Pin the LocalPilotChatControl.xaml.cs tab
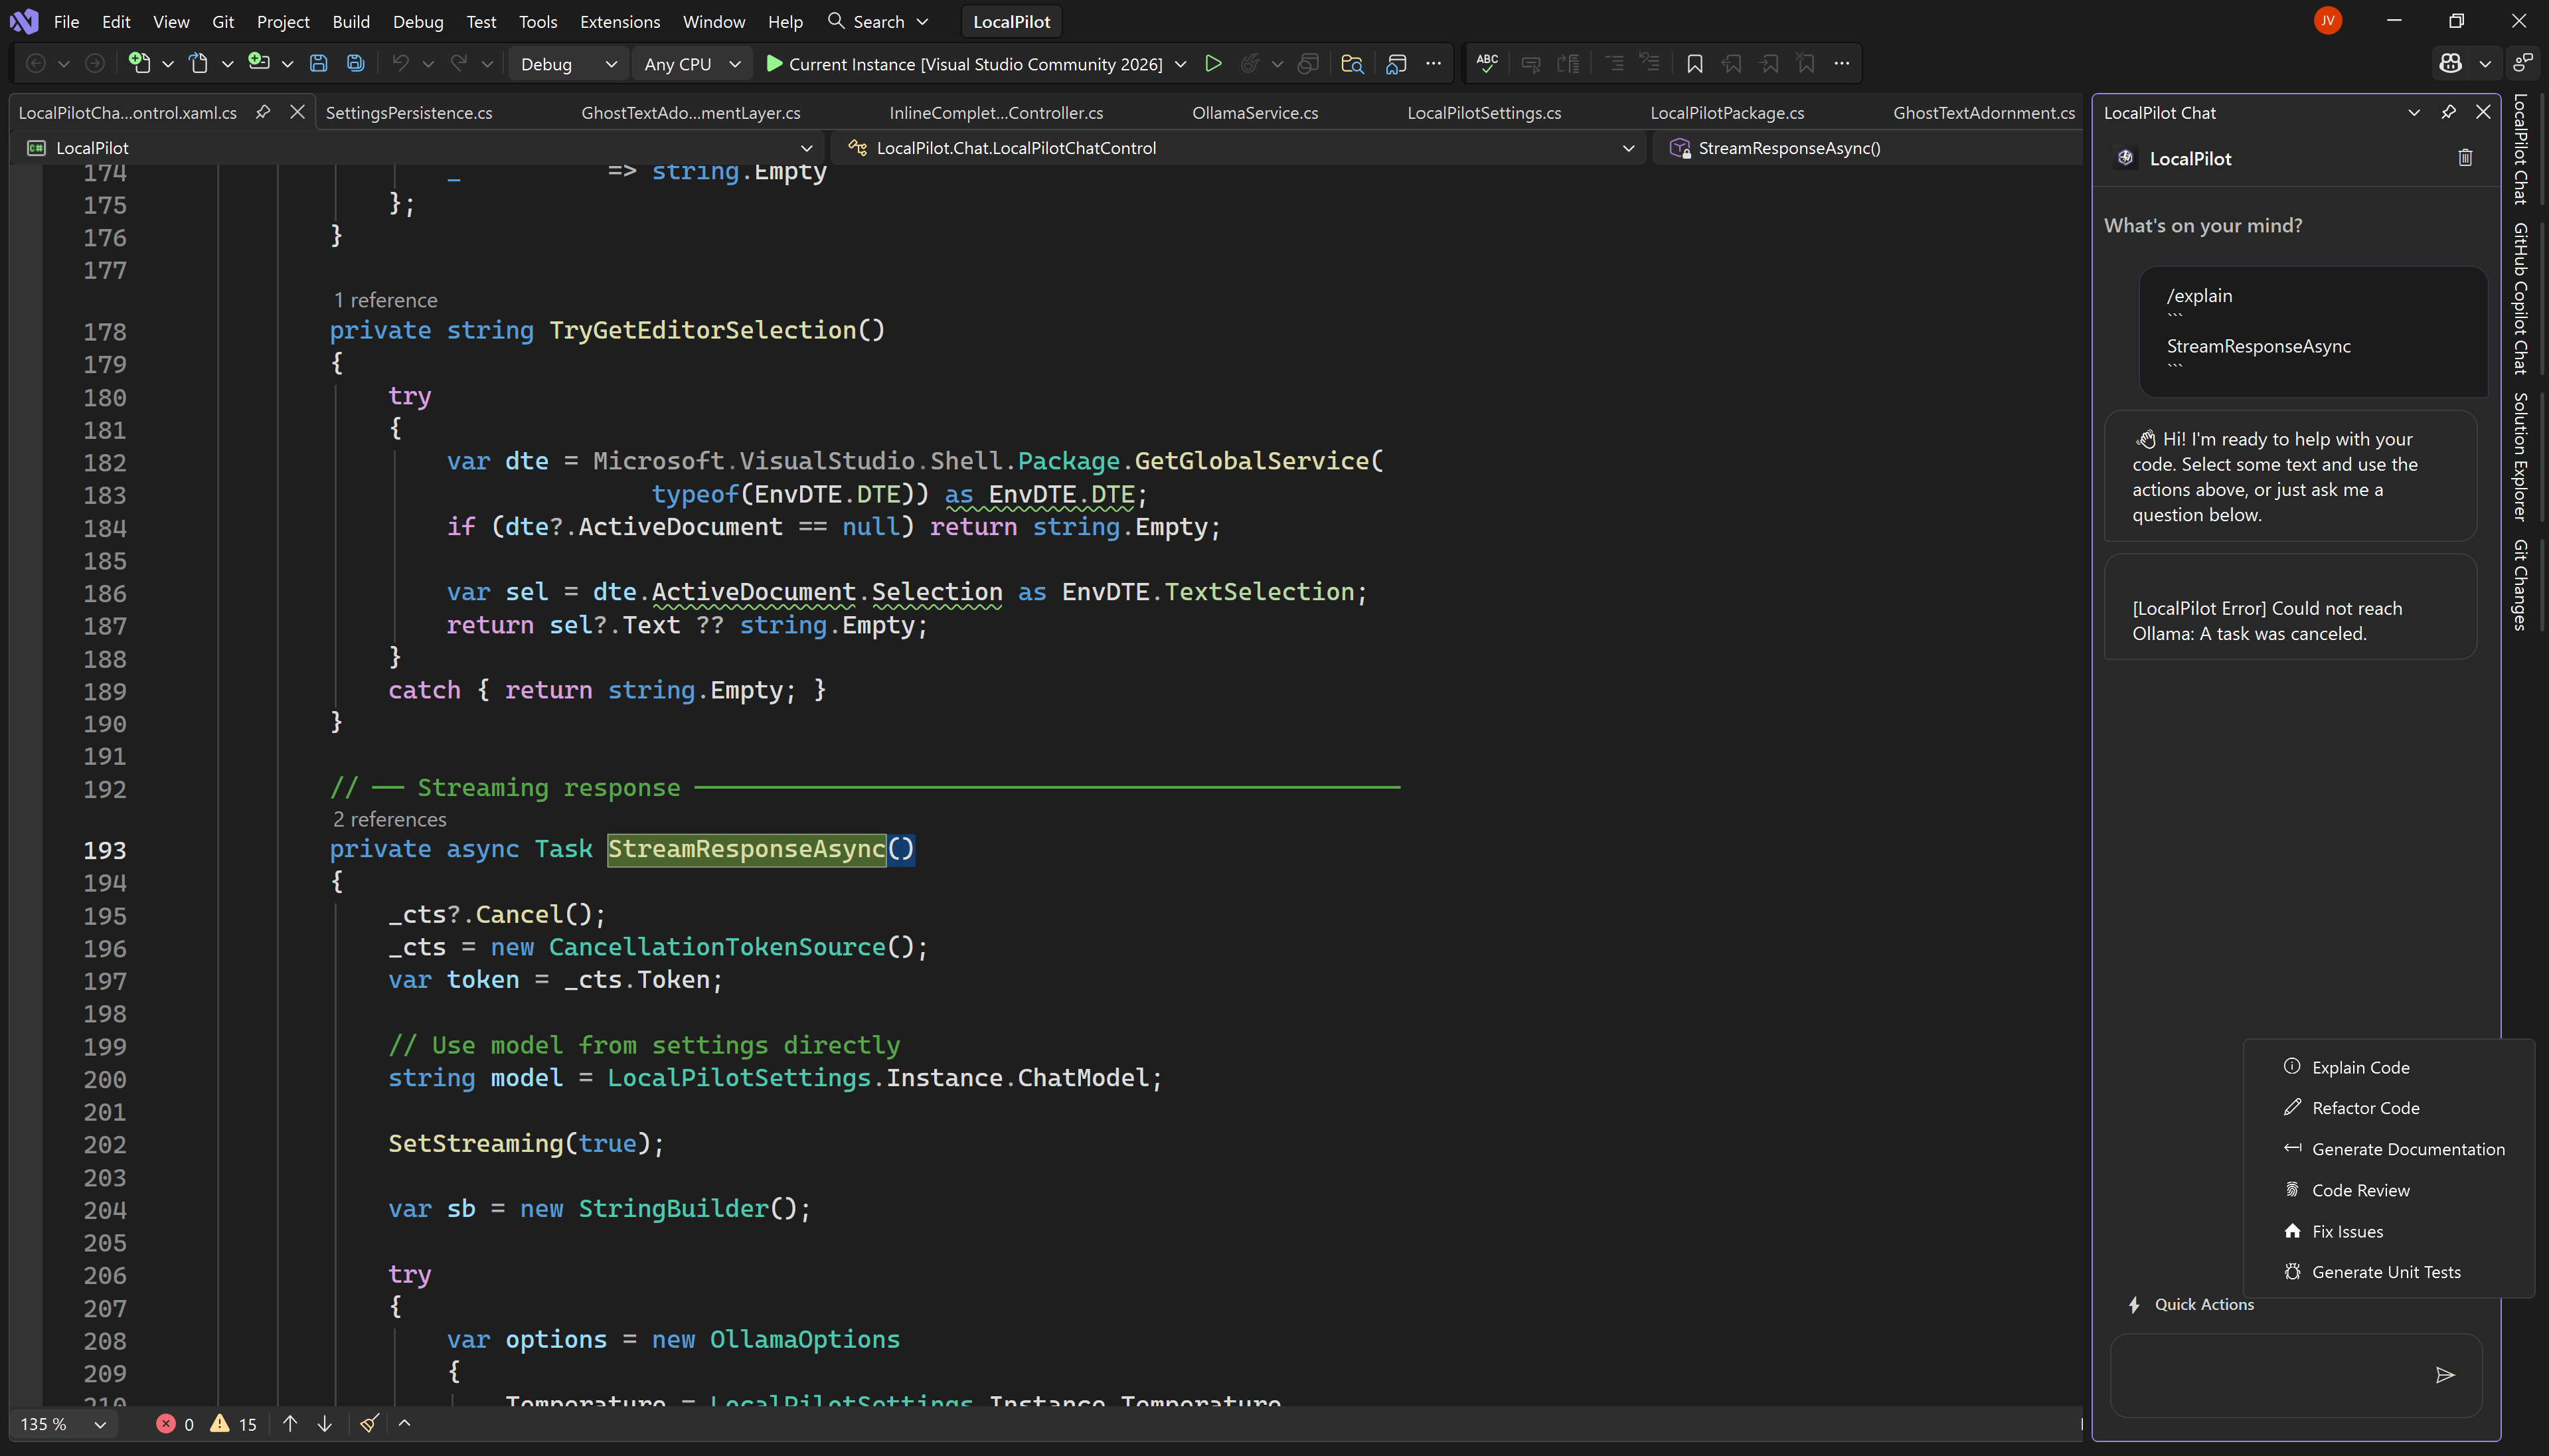This screenshot has height=1456, width=2549. 263,112
